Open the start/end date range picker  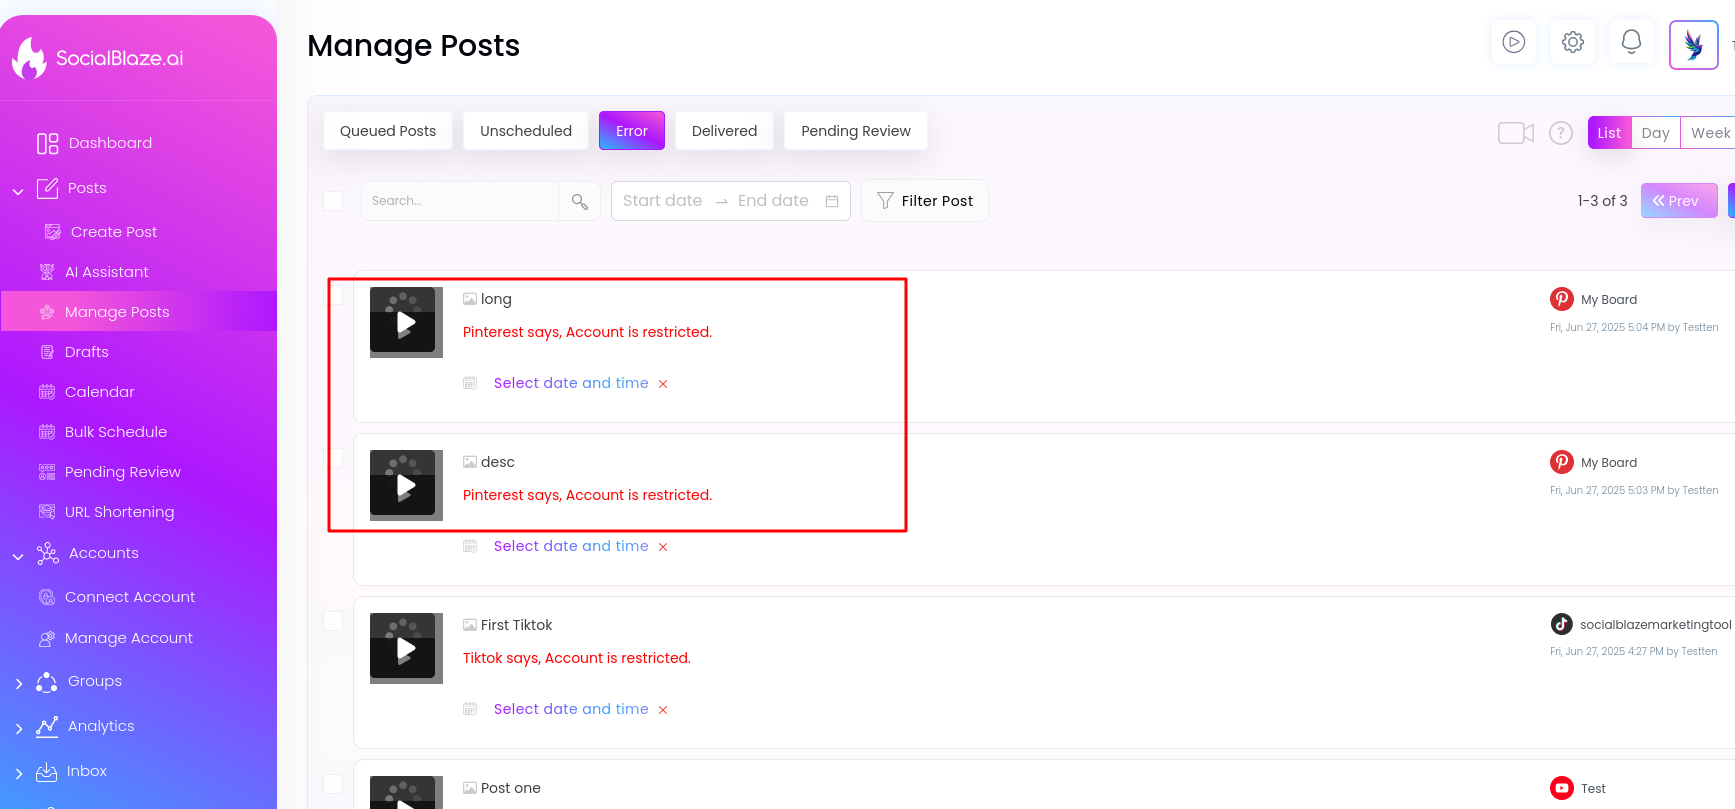pos(731,201)
